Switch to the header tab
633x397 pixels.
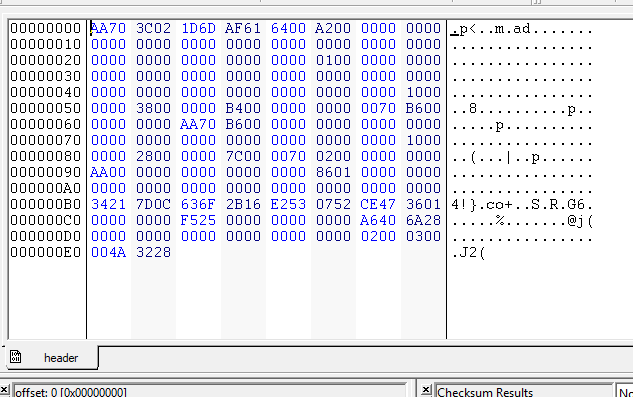click(52, 357)
